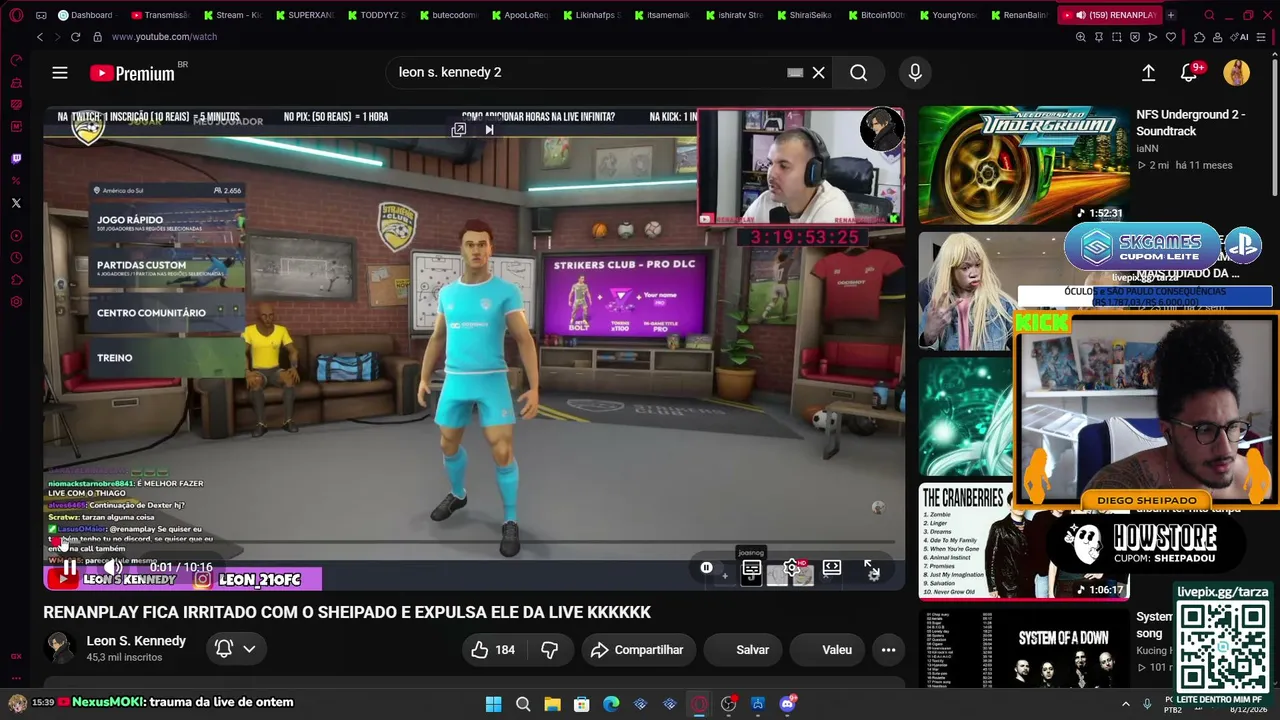This screenshot has height=720, width=1280.
Task: Open OBS Studio from taskbar
Action: click(728, 704)
